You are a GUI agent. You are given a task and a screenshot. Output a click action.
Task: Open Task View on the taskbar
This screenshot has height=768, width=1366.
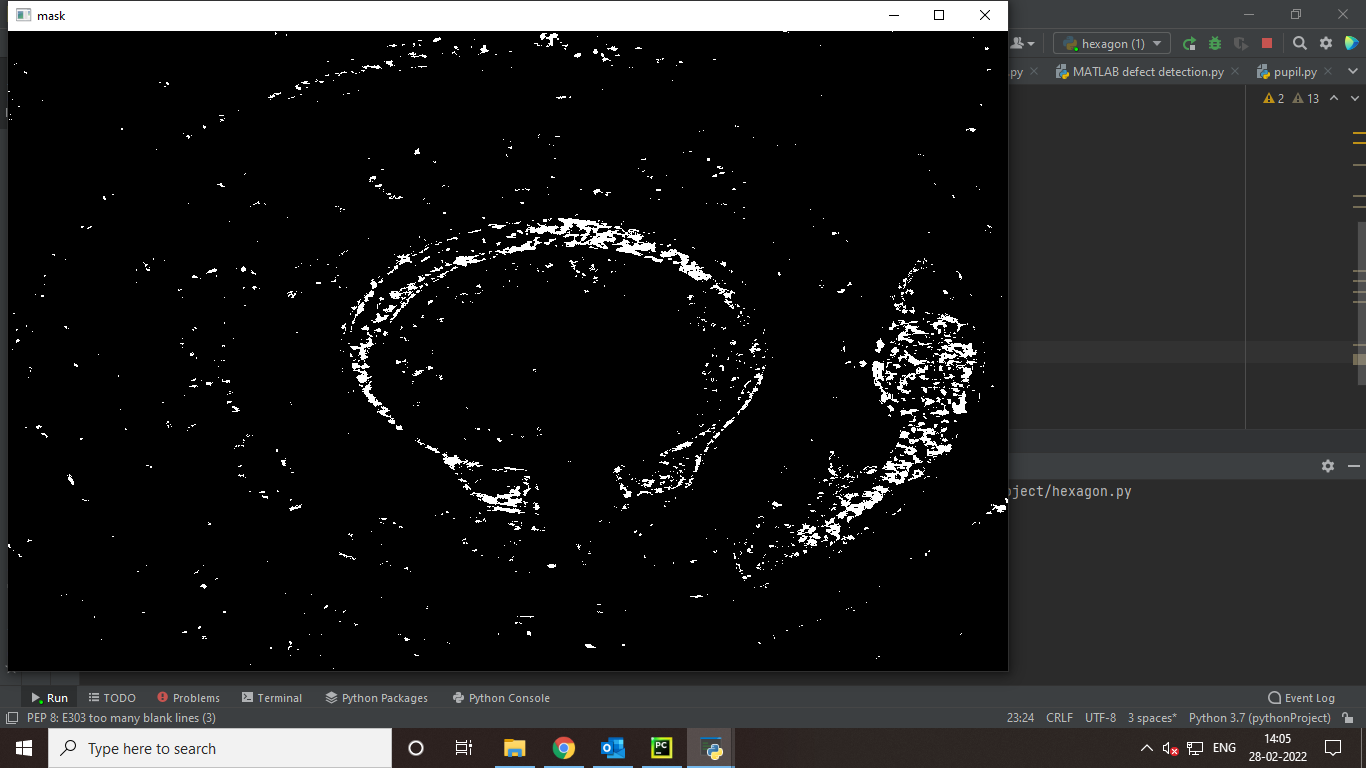(464, 748)
